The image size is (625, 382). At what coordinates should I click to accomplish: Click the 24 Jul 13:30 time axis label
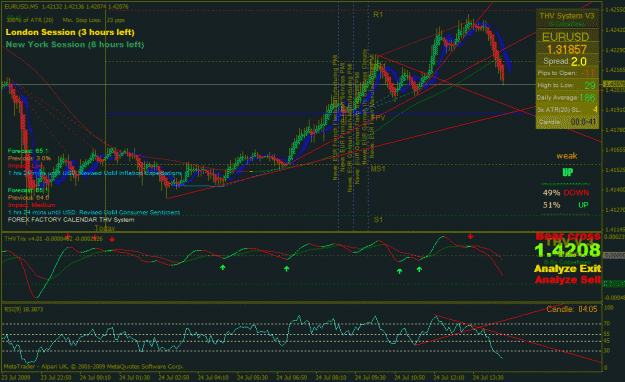(x=488, y=377)
